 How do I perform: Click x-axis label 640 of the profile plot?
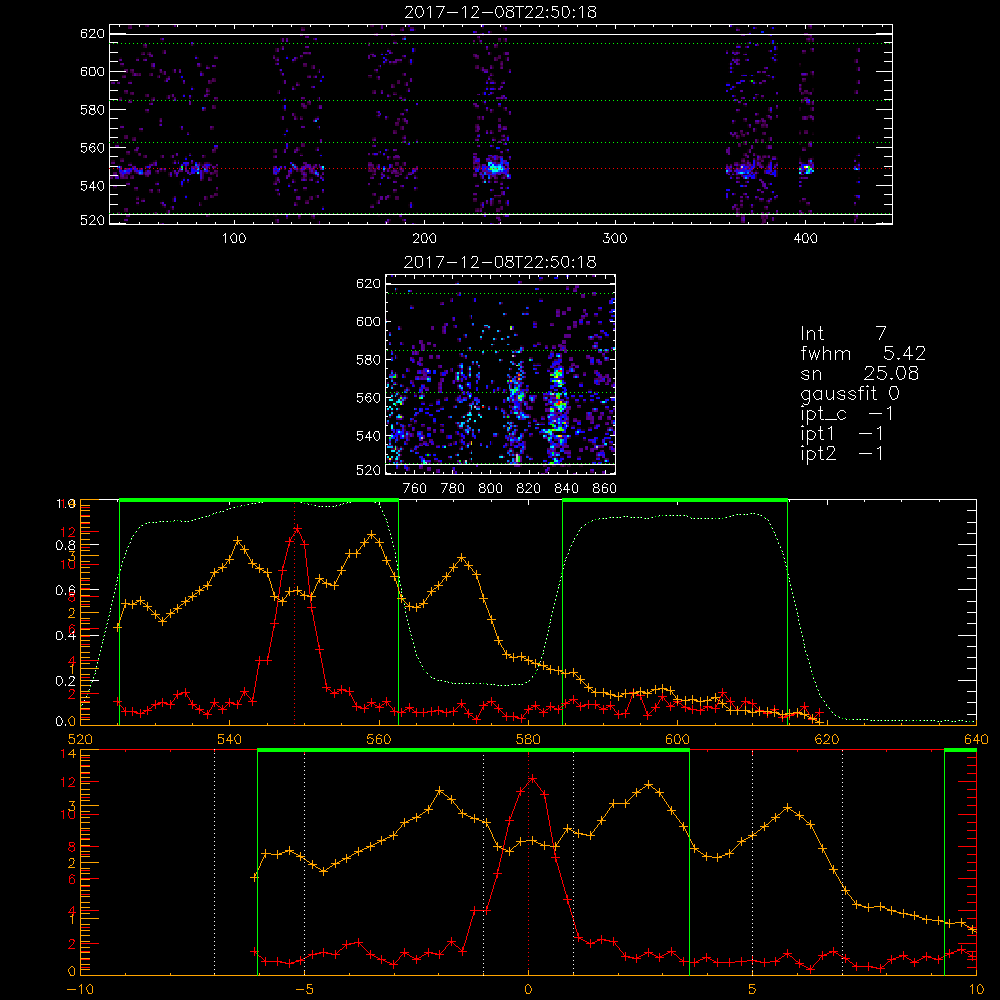tap(976, 739)
